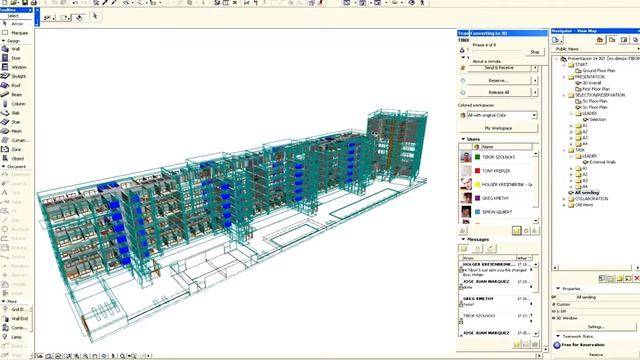The height and width of the screenshot is (360, 640).
Task: Click the red X delete icon in Navigator
Action: (636, 278)
